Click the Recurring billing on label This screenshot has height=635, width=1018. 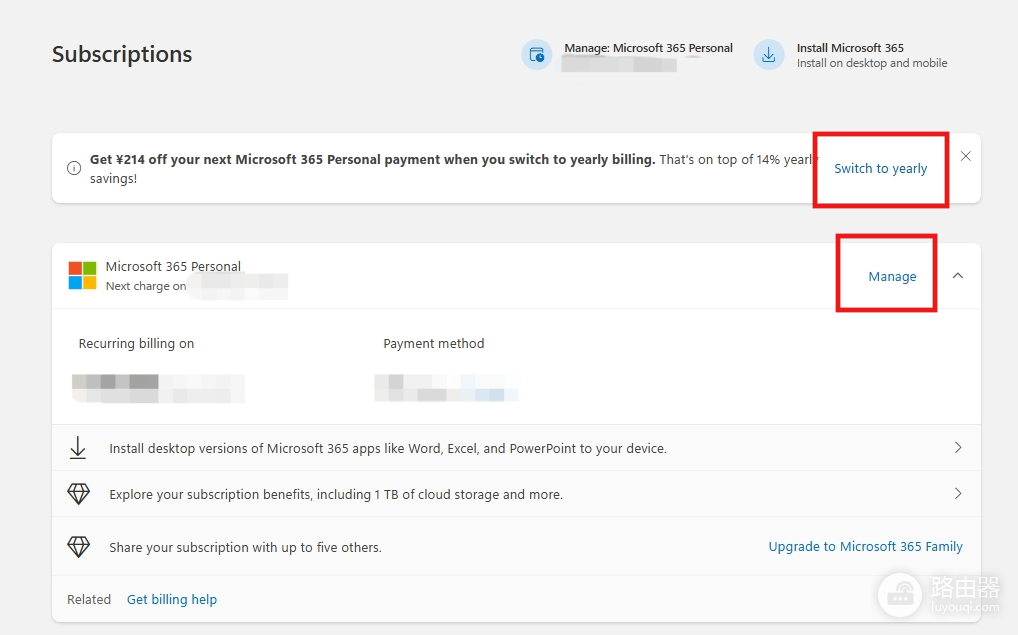click(136, 343)
